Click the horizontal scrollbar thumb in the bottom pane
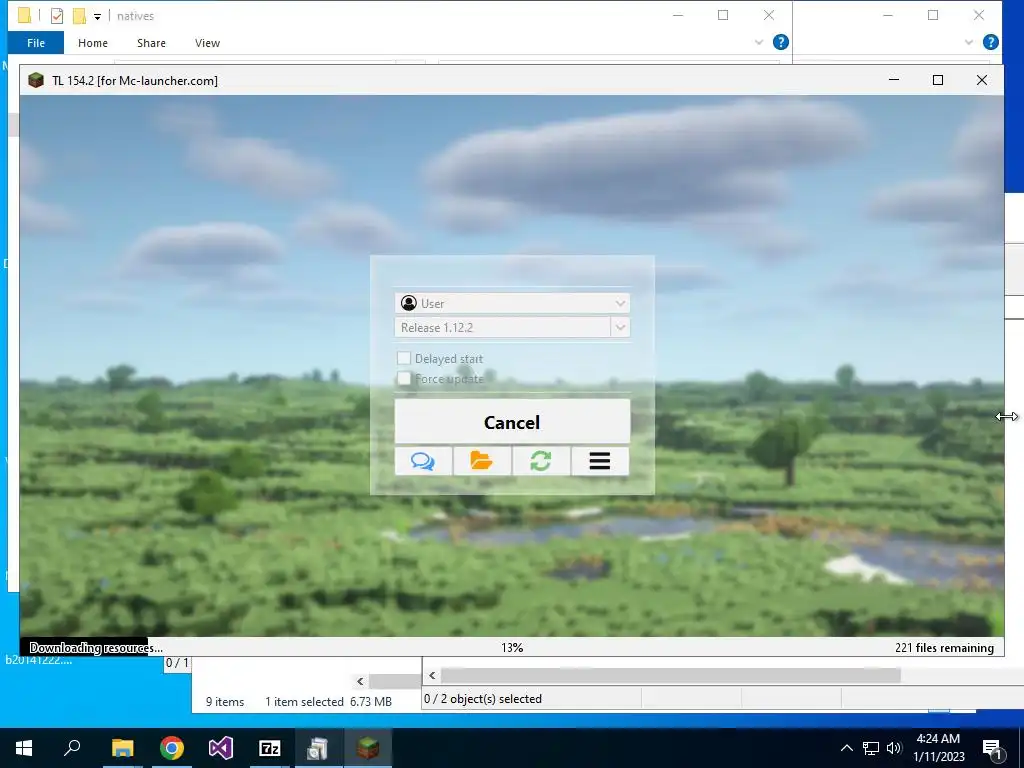Screen dimensions: 1024x768 coord(671,675)
